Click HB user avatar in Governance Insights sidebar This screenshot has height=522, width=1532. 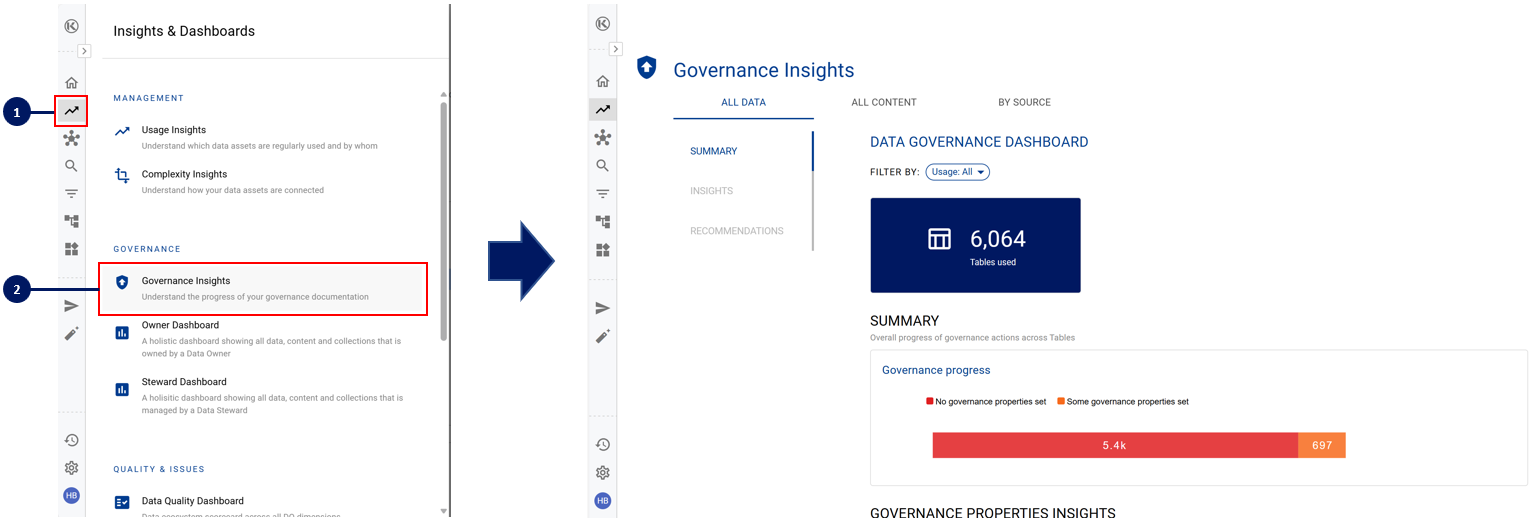coord(602,501)
